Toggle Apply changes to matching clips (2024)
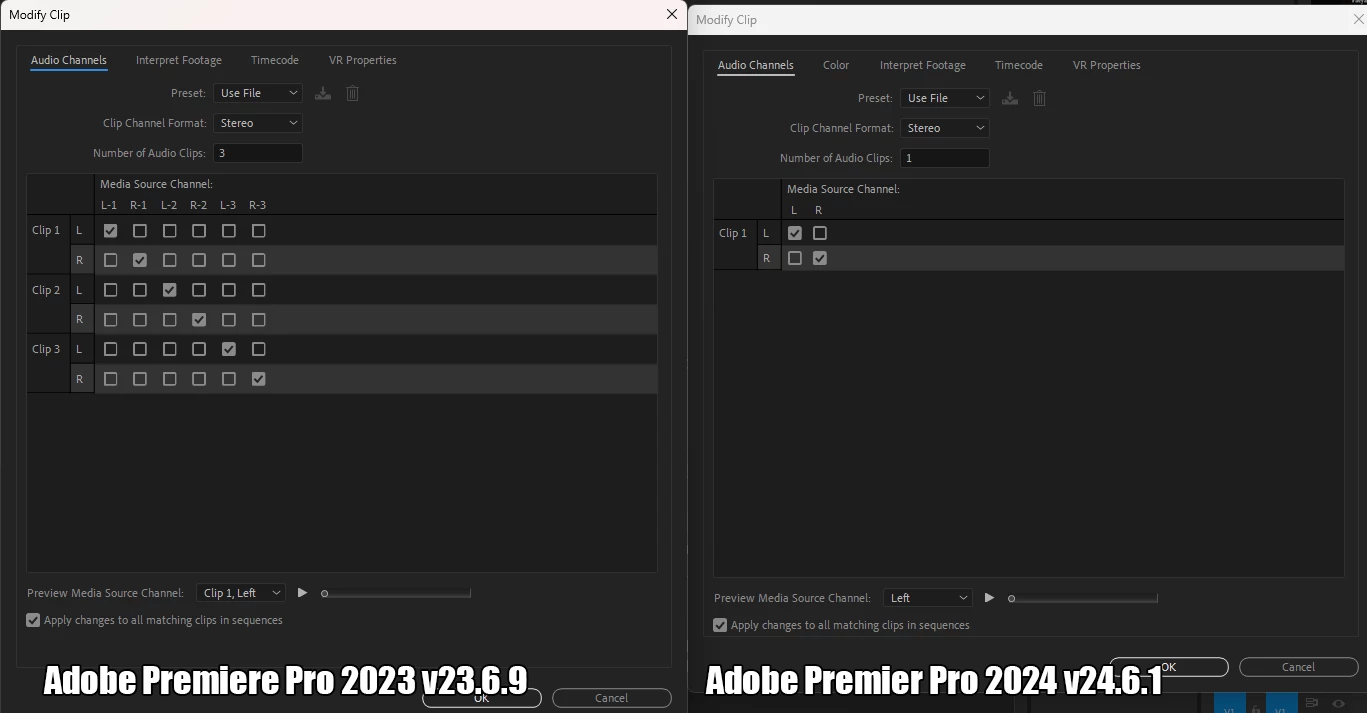 point(720,625)
